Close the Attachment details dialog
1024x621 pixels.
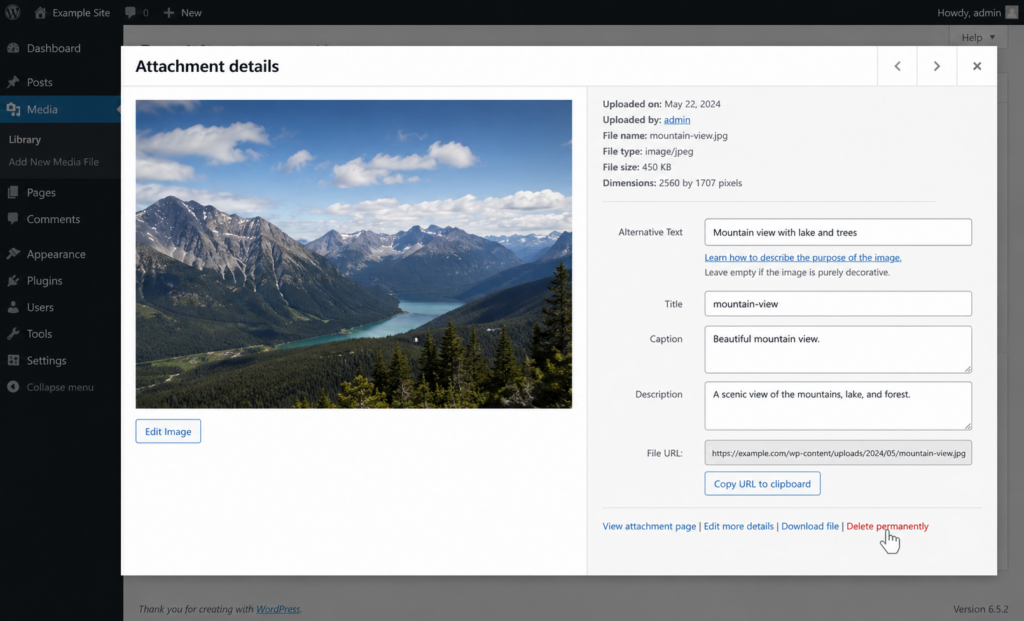tap(977, 66)
